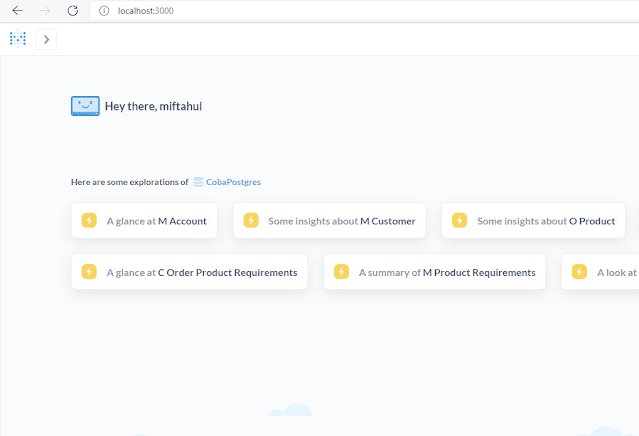Expand the sidebar with chevron button
639x436 pixels.
(46, 40)
